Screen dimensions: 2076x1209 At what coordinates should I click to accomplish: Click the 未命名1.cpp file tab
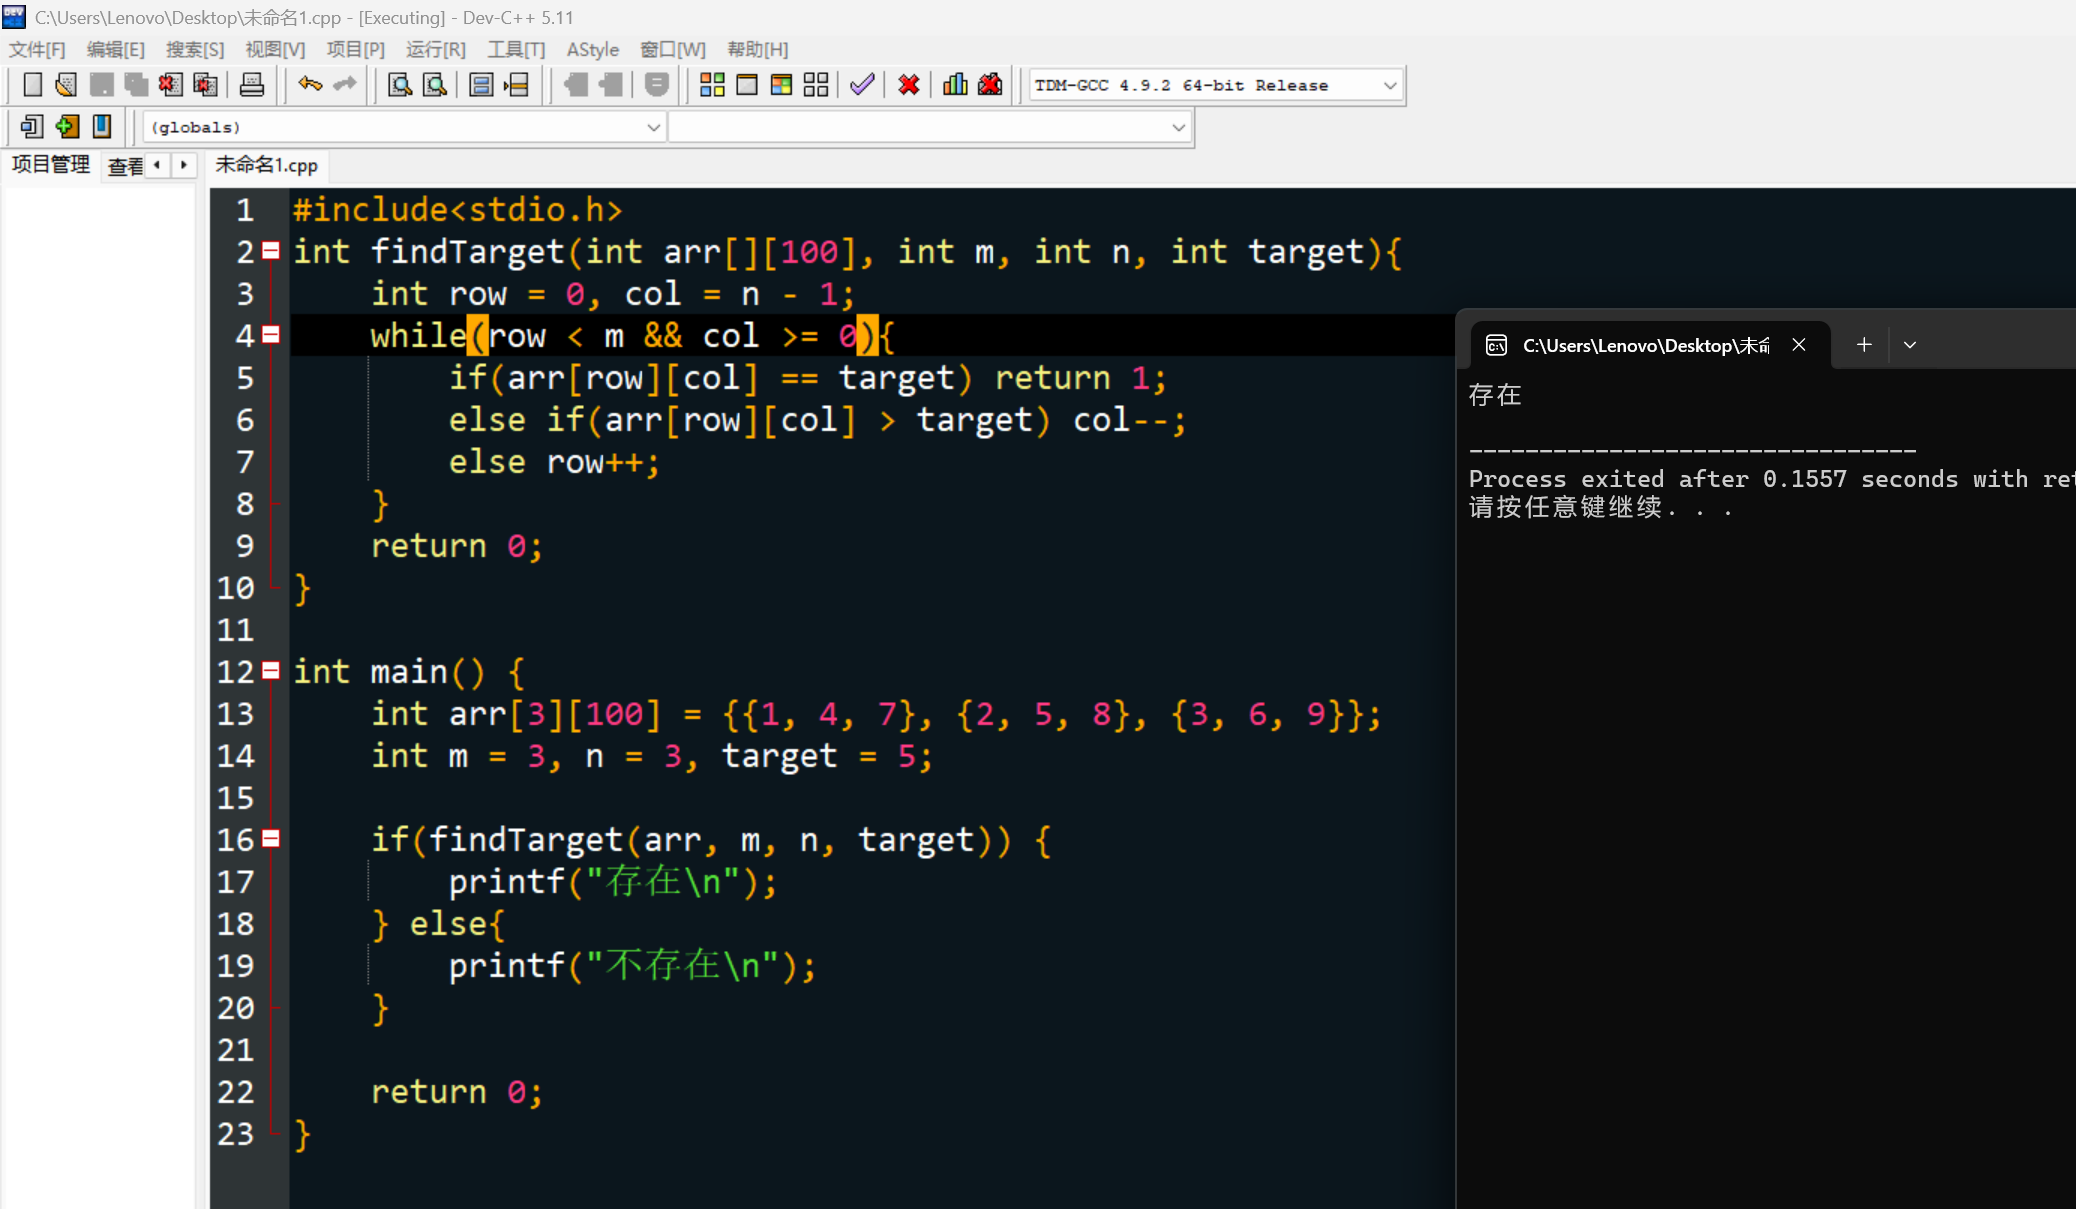(267, 165)
